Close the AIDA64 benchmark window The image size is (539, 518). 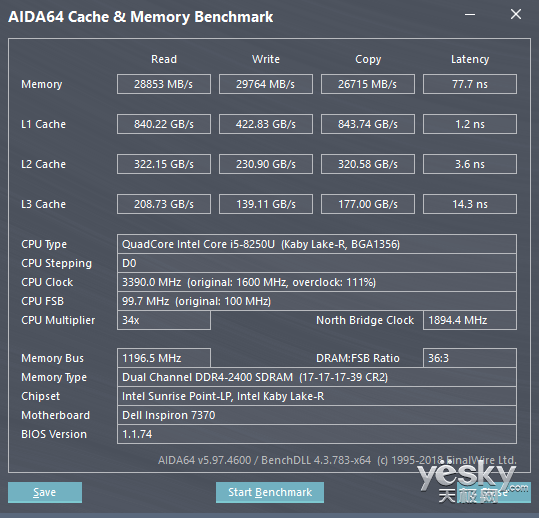516,14
